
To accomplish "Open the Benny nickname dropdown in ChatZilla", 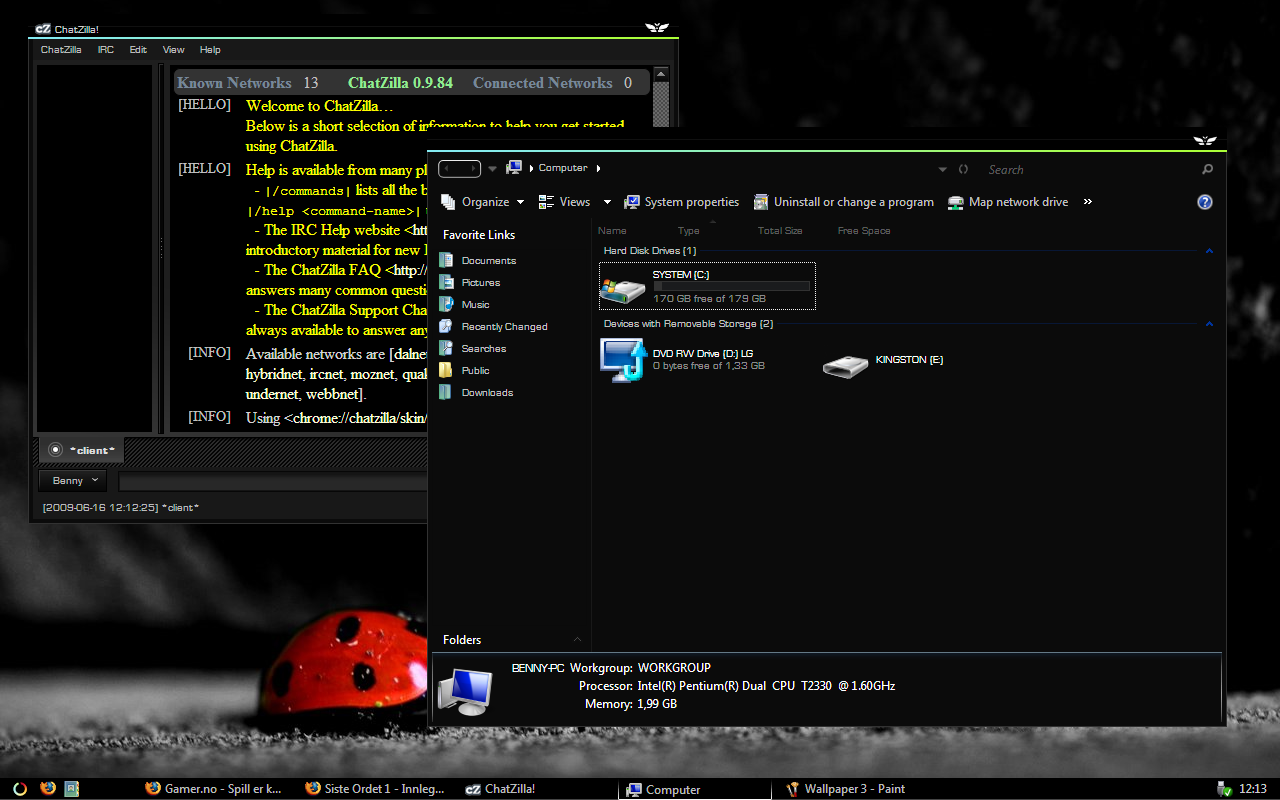I will [73, 481].
